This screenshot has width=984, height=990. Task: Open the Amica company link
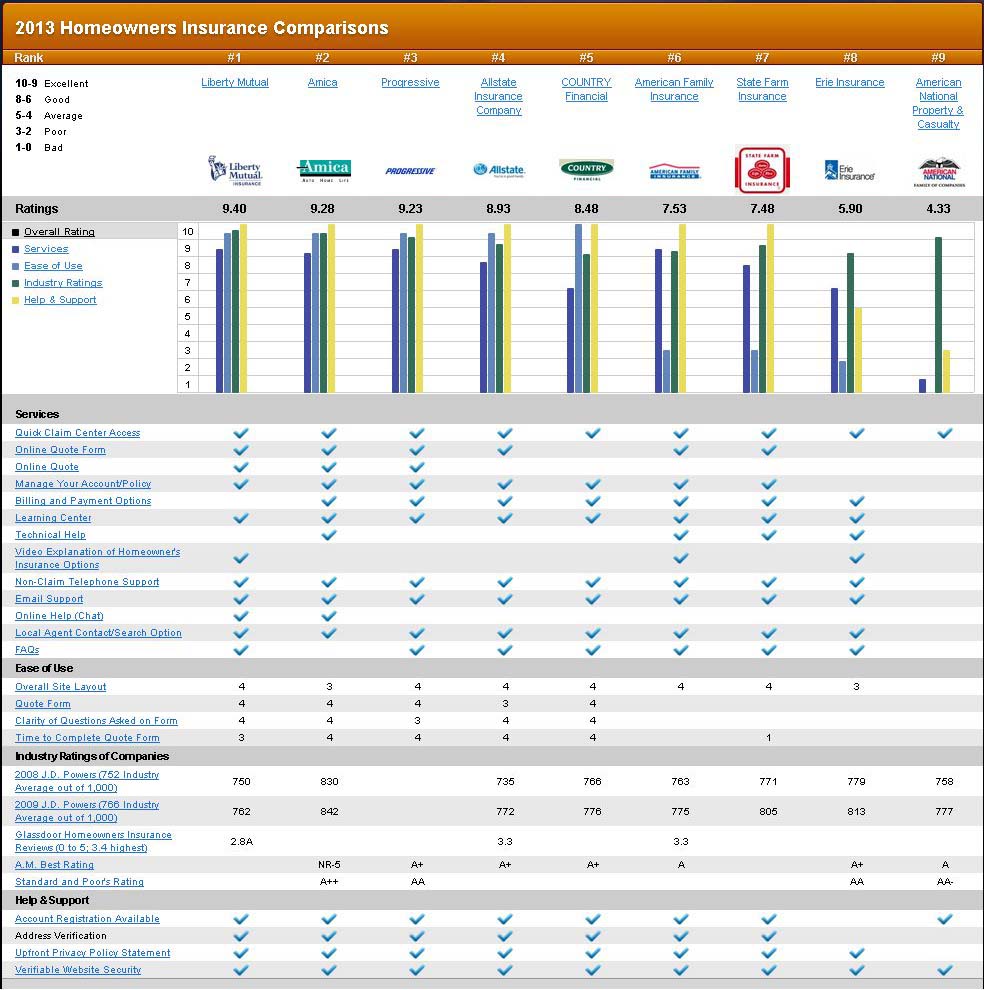point(323,83)
